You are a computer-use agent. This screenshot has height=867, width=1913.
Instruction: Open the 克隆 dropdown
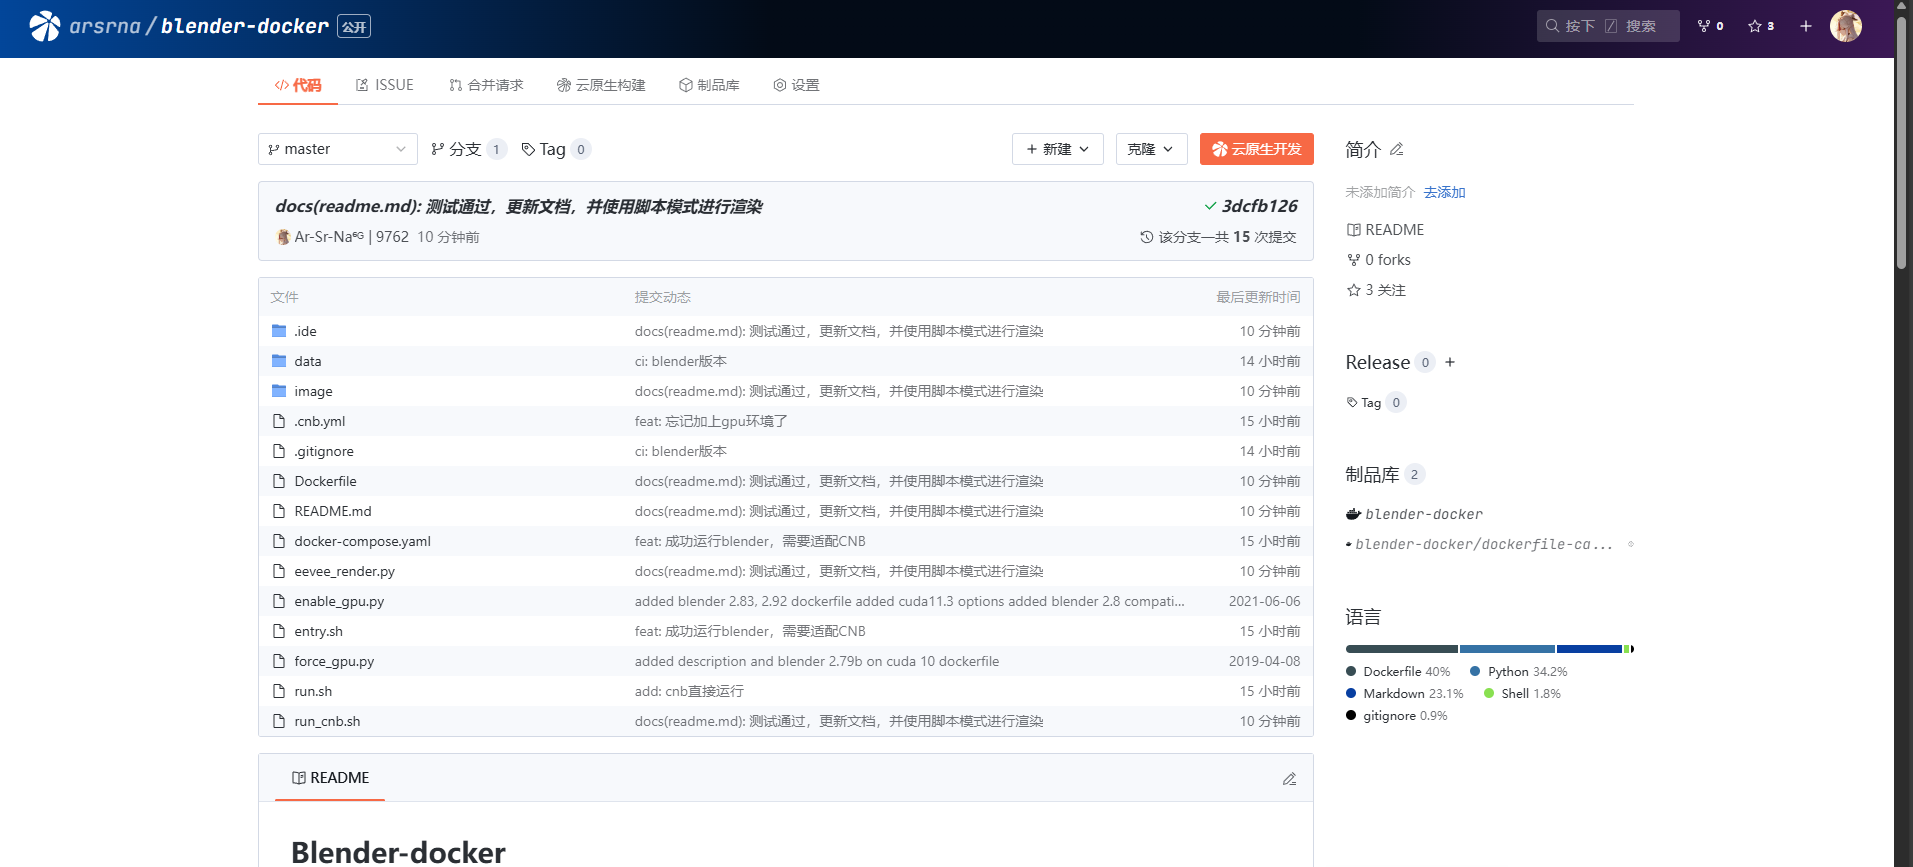(1151, 149)
